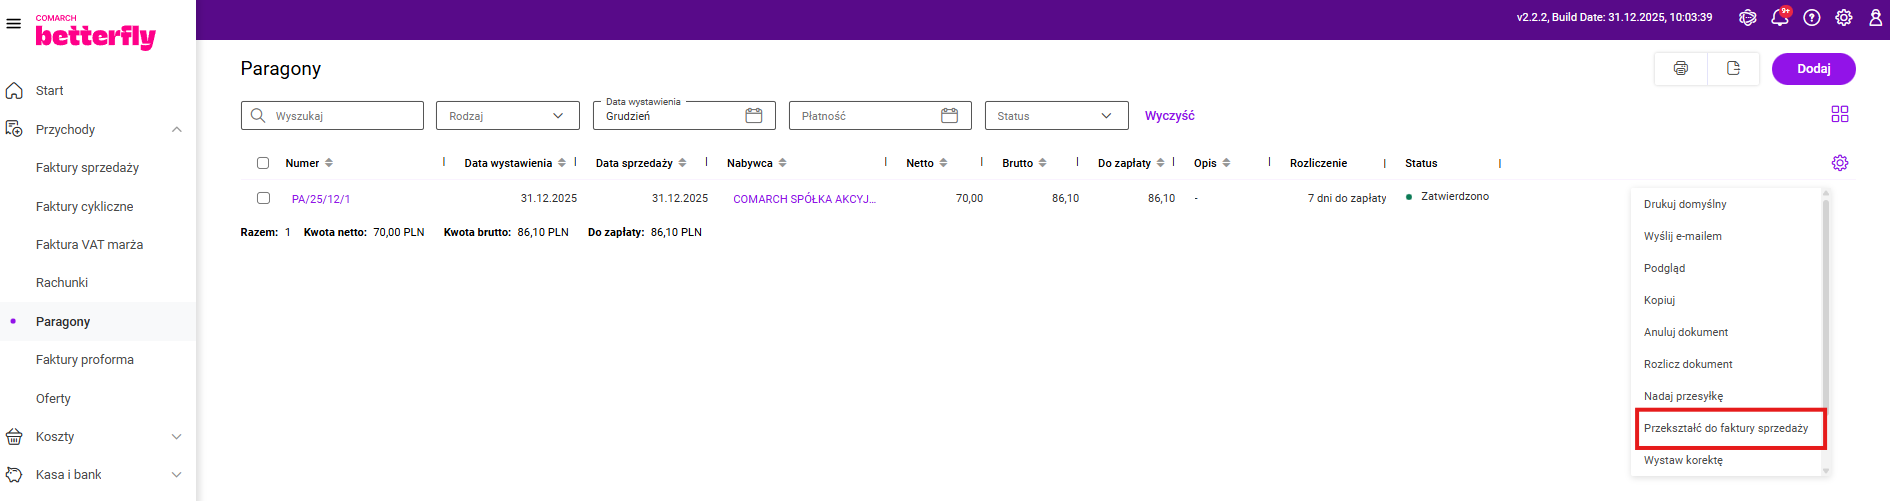Viewport: 1890px width, 501px height.
Task: Open the settings gear in top bar
Action: click(1843, 18)
